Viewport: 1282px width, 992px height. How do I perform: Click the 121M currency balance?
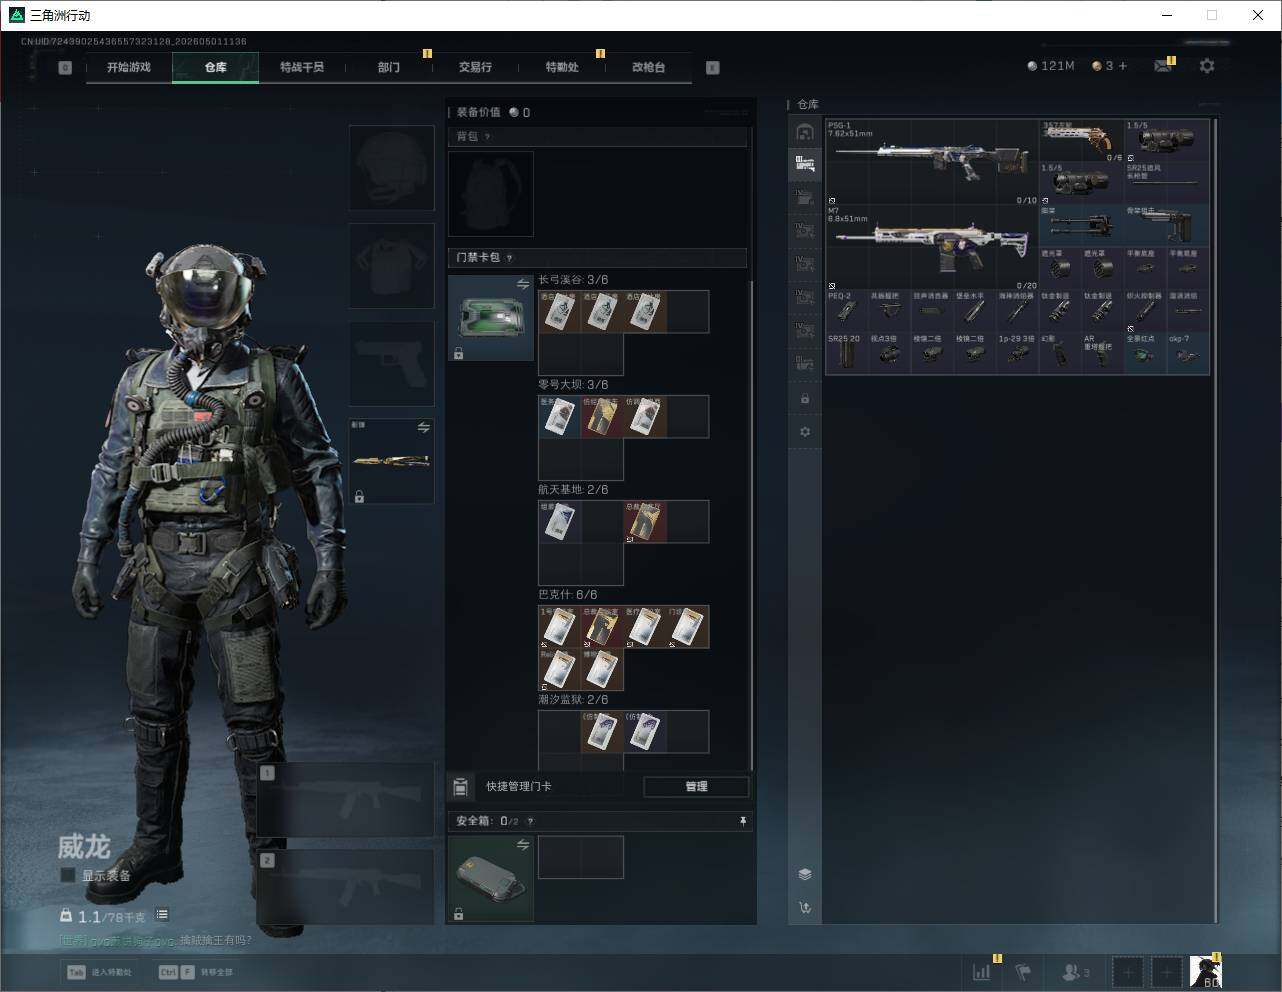pos(1051,66)
